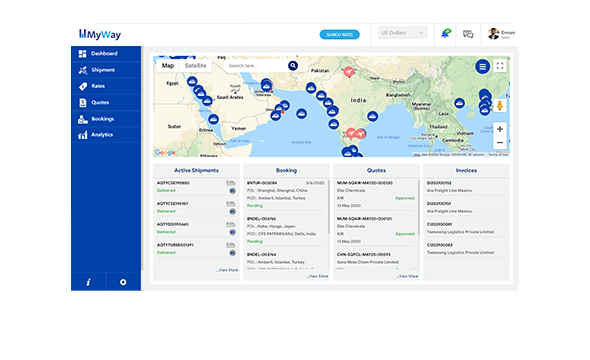
Task: Zoom out on the map
Action: click(x=500, y=143)
